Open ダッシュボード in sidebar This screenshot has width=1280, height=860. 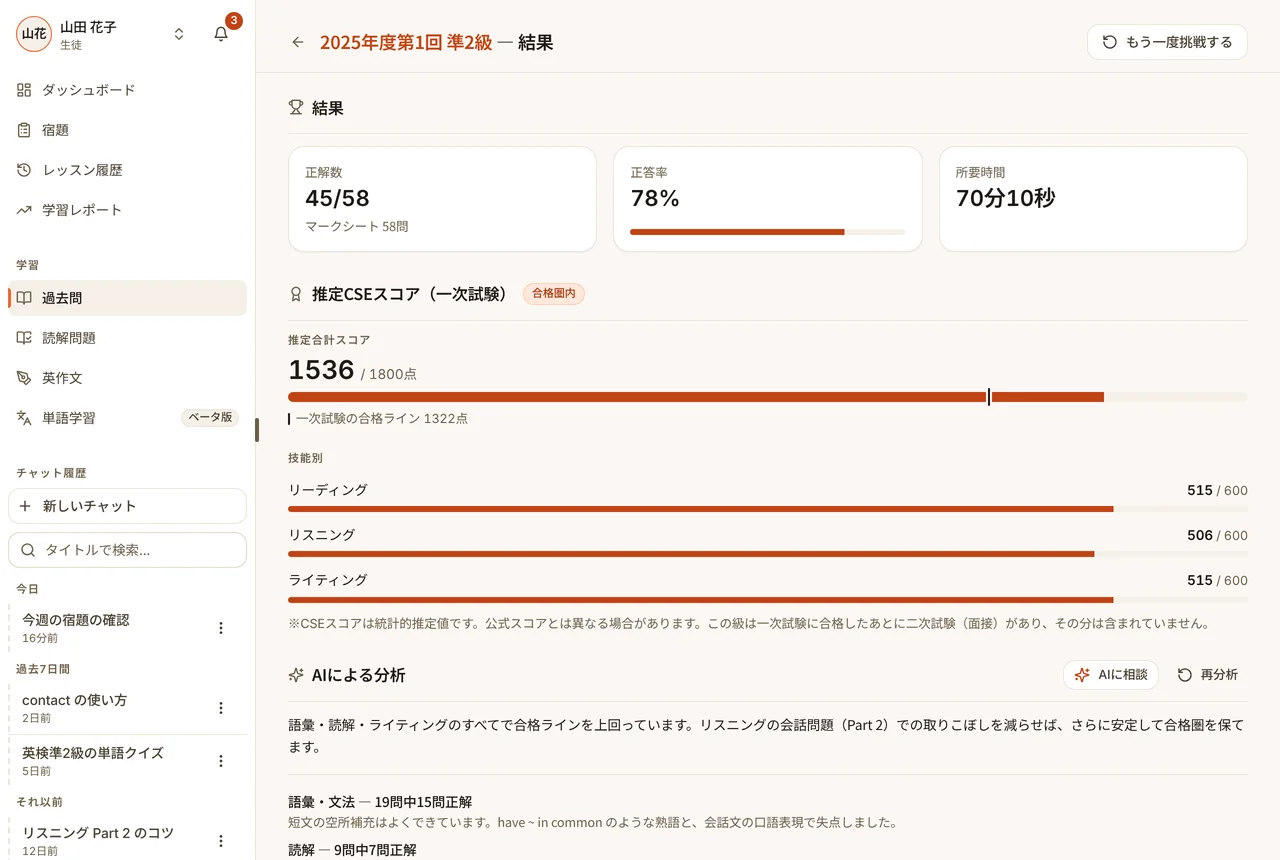pyautogui.click(x=127, y=90)
